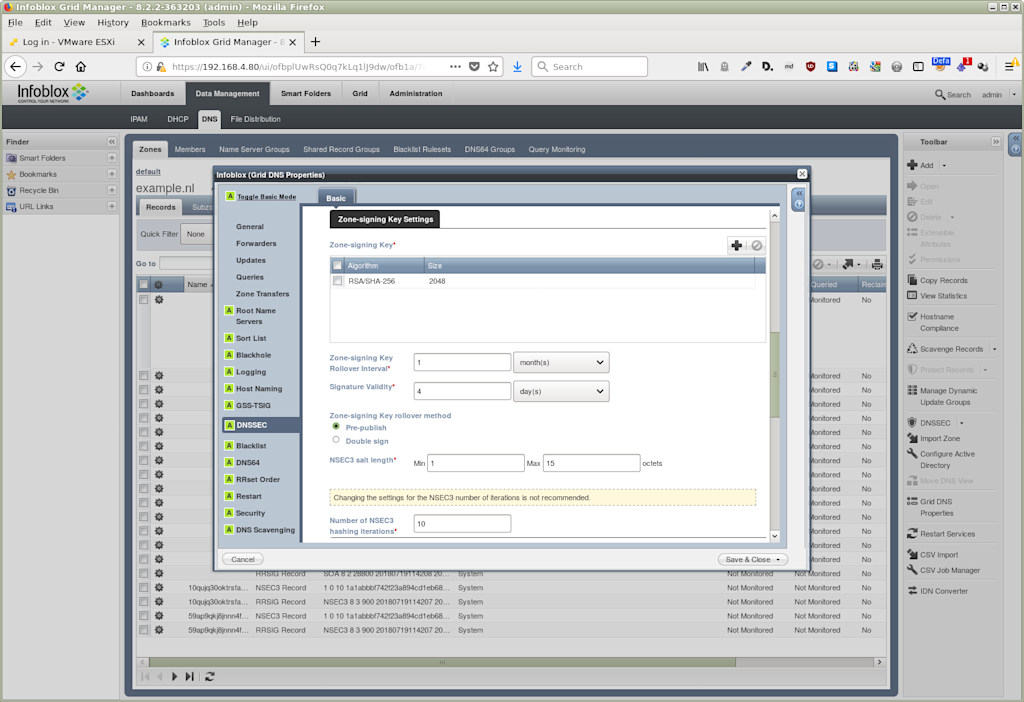The height and width of the screenshot is (702, 1024).
Task: Click the NSEC3 hashing iterations field
Action: (462, 524)
